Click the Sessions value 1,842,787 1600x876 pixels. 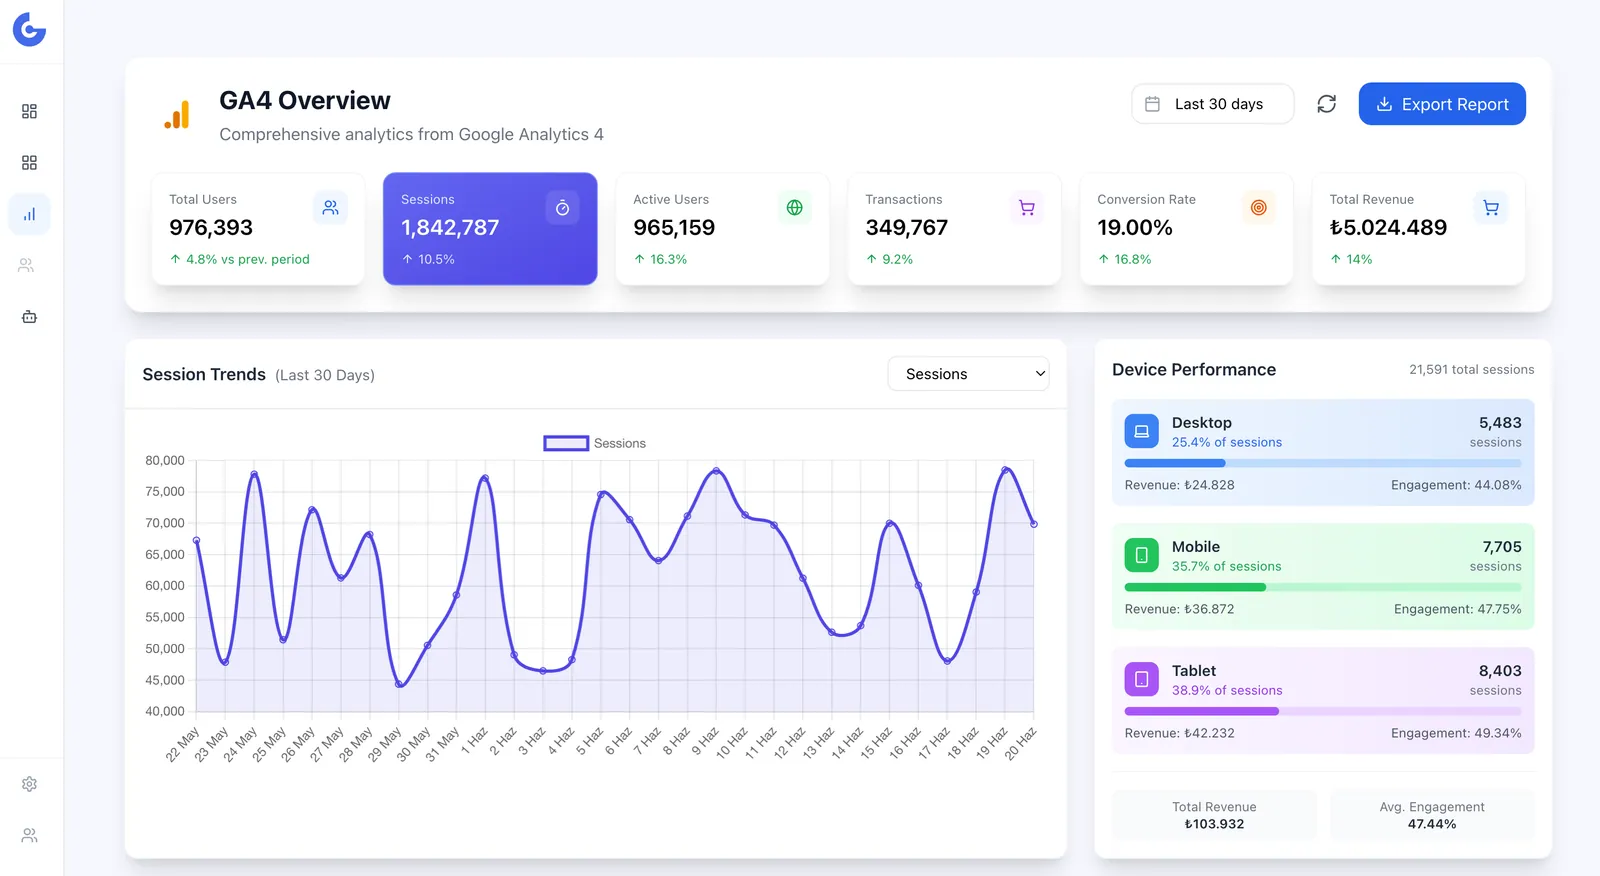coord(450,228)
